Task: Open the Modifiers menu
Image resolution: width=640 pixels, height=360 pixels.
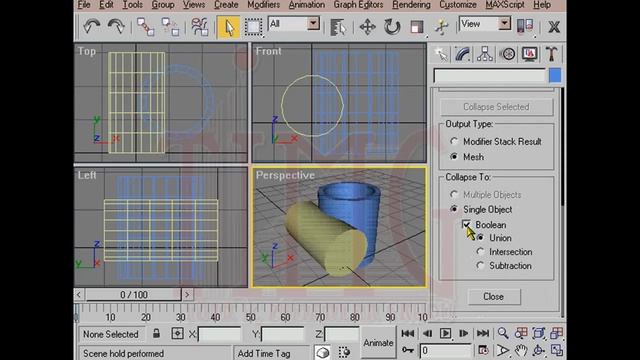Action: (x=263, y=5)
